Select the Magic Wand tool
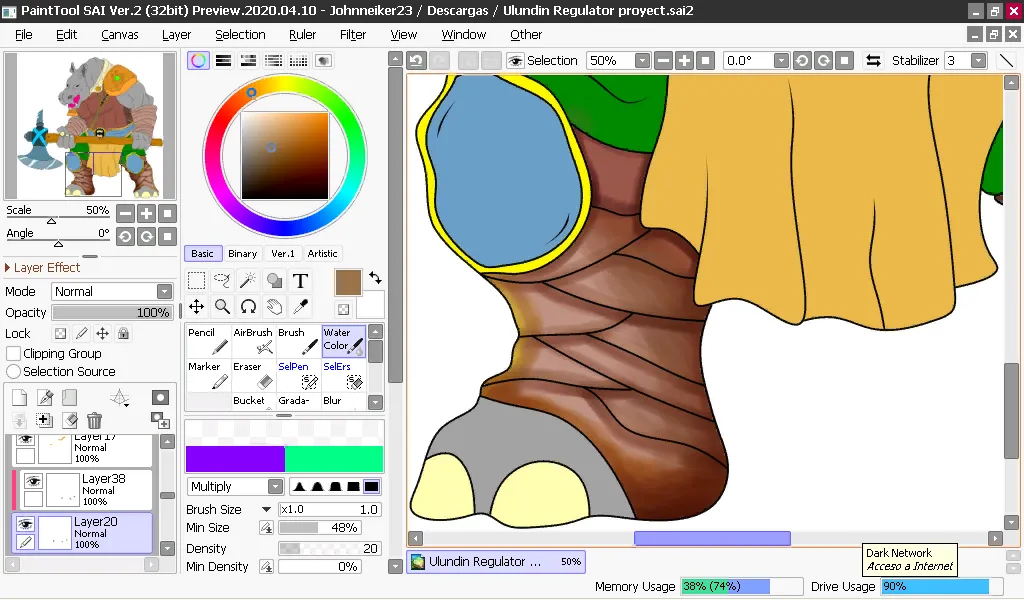 click(248, 281)
